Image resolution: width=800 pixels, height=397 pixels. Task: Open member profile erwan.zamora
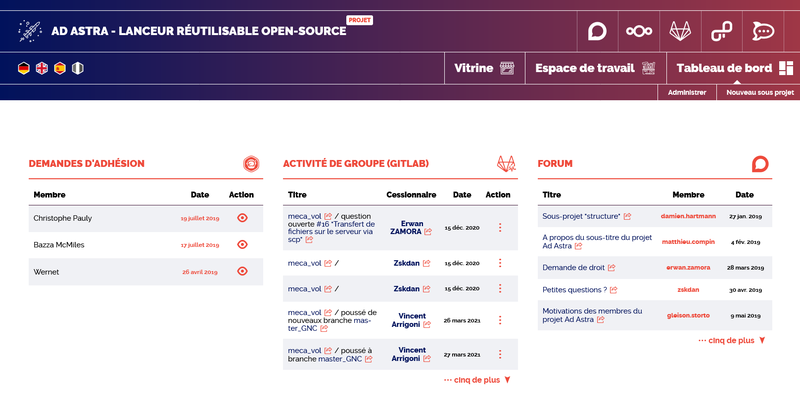(x=688, y=267)
